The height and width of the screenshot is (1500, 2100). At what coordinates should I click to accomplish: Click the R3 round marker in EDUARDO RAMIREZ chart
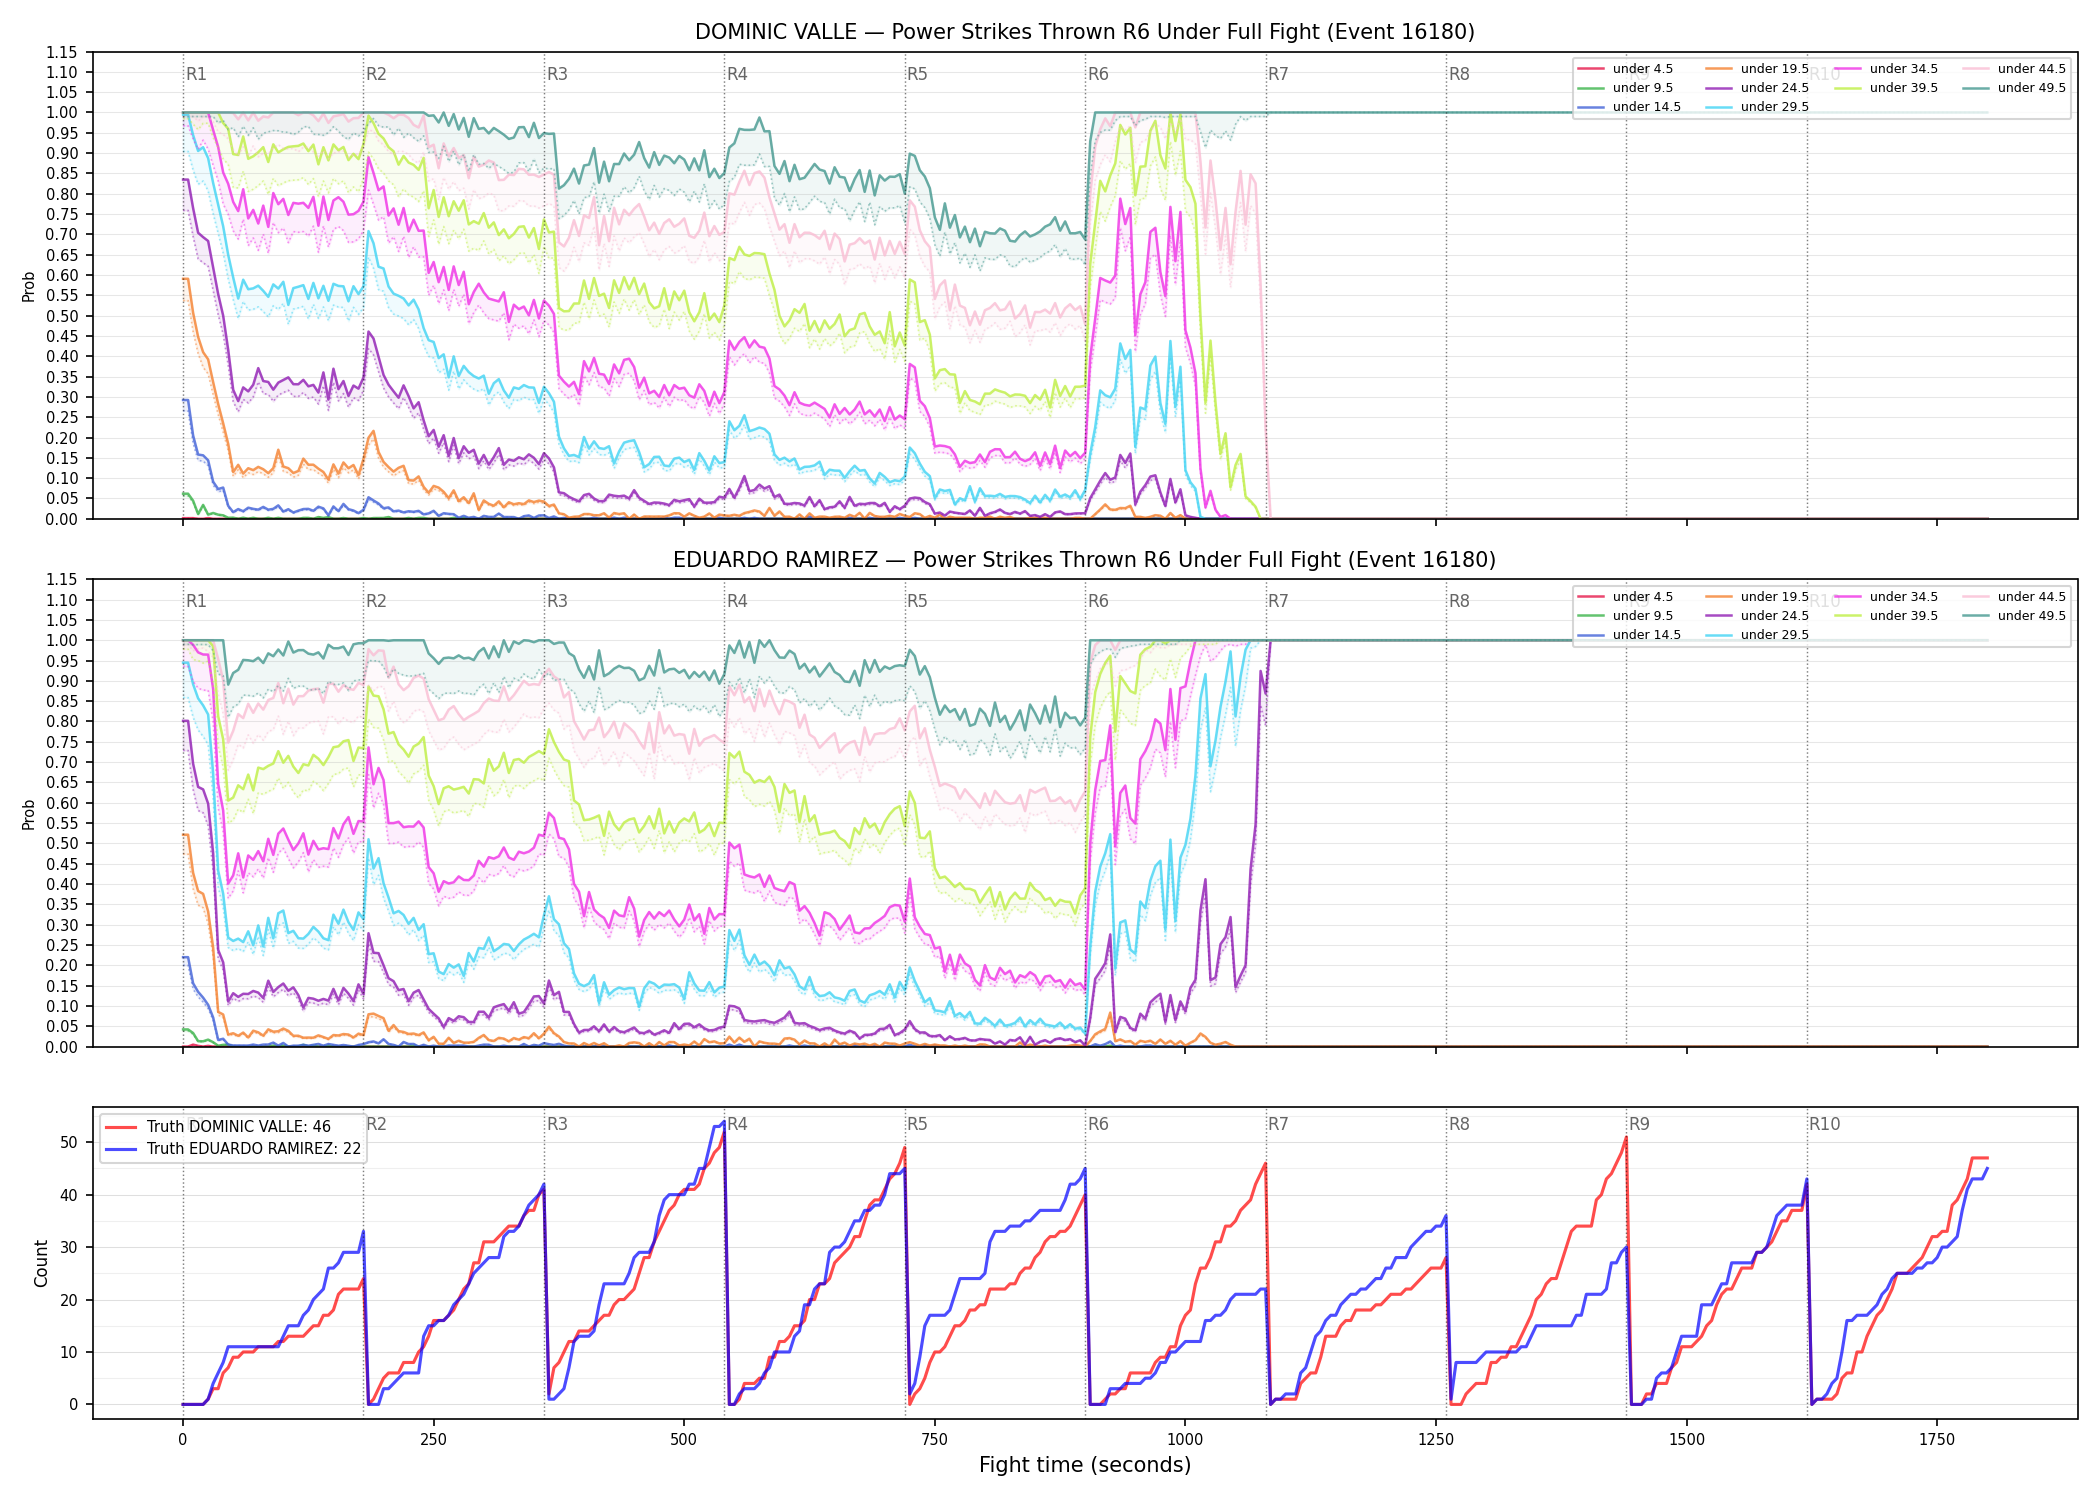[x=557, y=601]
